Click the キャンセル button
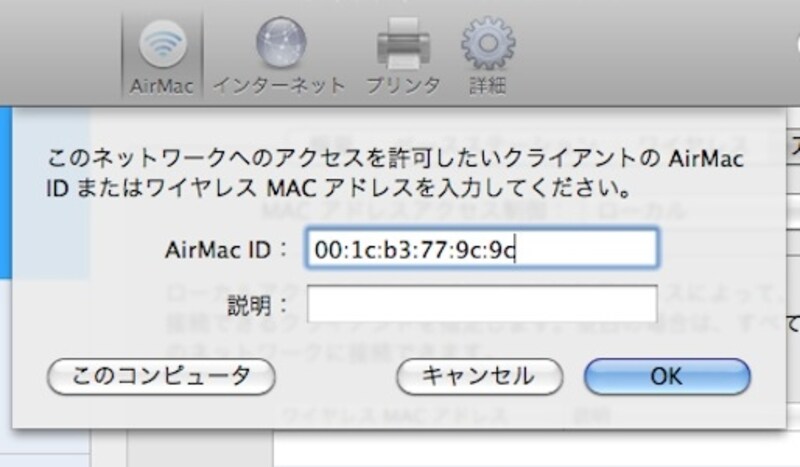 (x=480, y=377)
